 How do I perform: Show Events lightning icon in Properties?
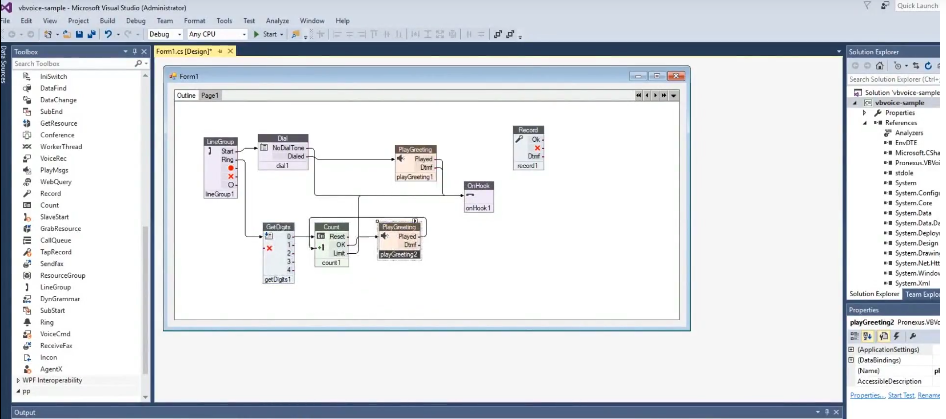point(897,336)
